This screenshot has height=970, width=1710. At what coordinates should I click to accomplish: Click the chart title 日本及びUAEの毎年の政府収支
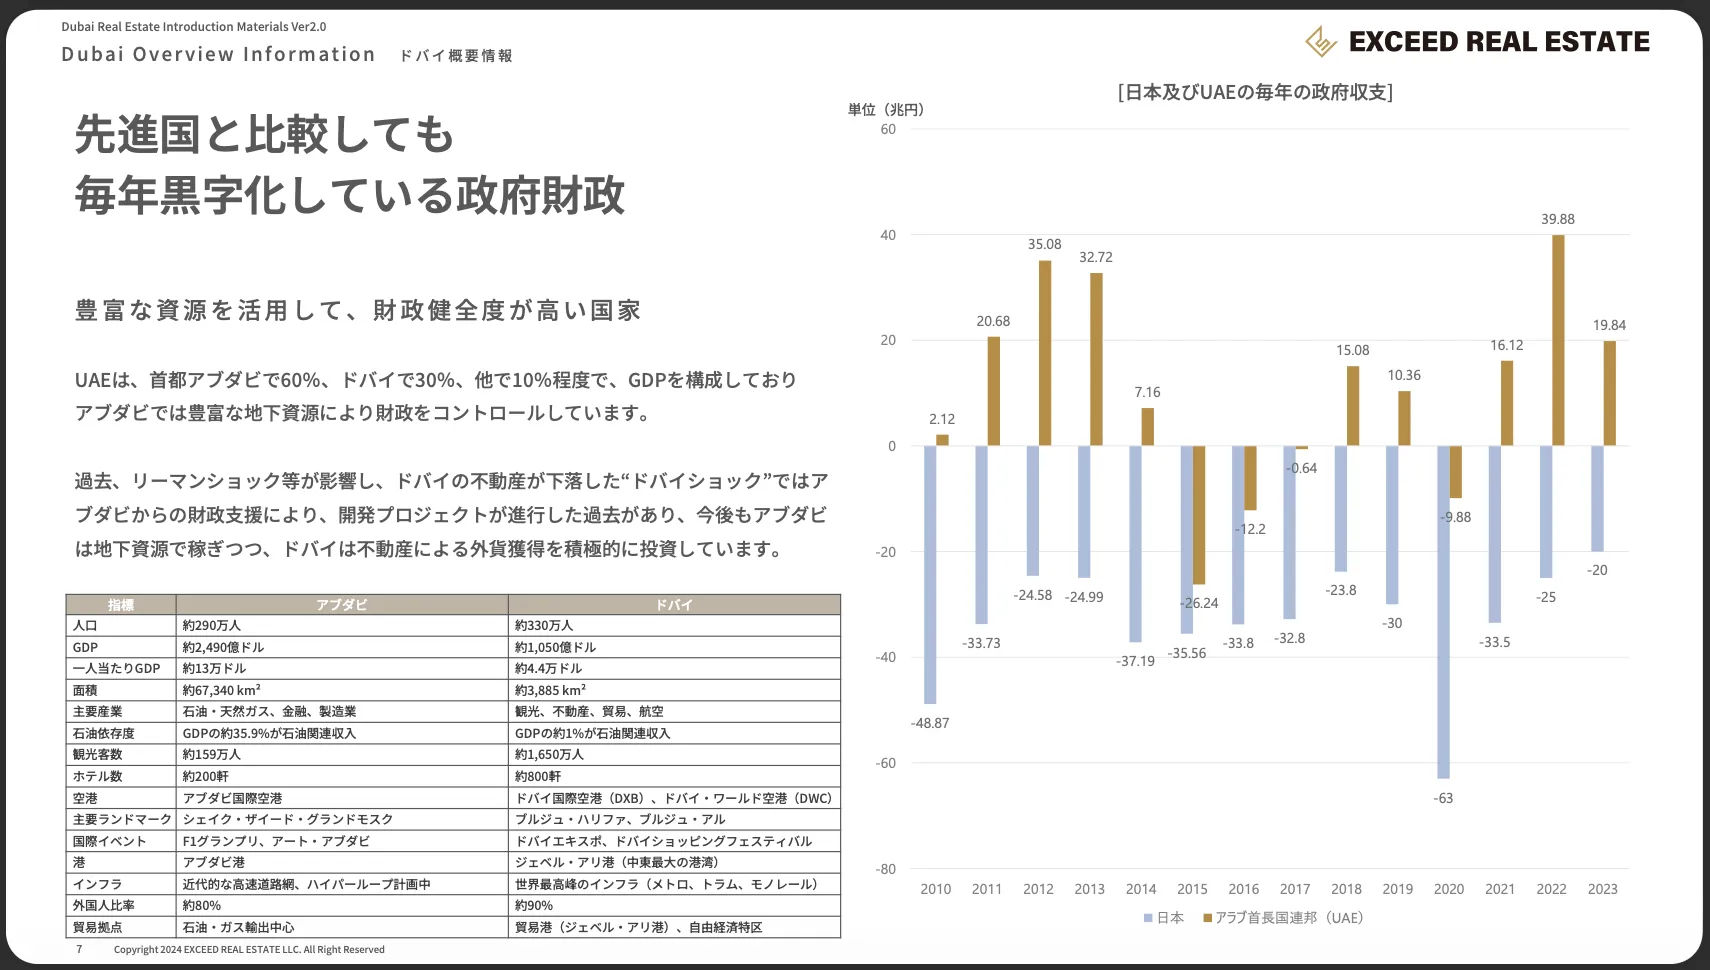point(1255,92)
